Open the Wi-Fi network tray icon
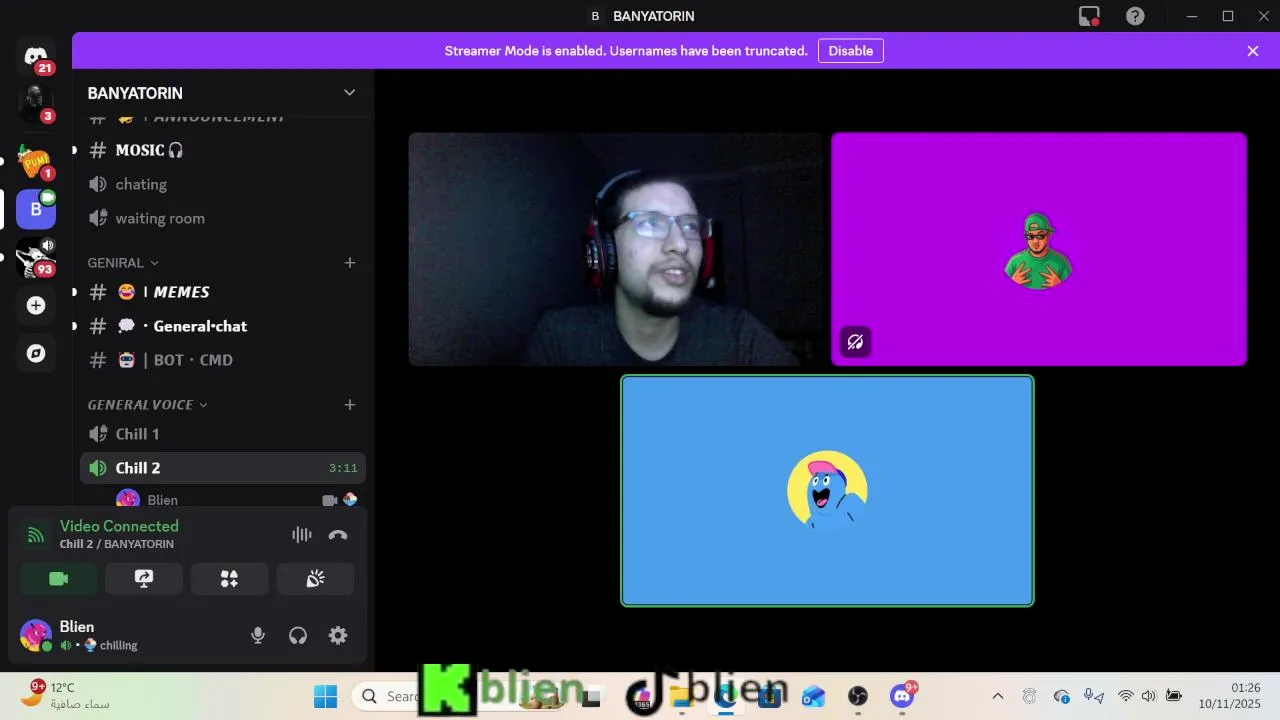 (x=1126, y=696)
